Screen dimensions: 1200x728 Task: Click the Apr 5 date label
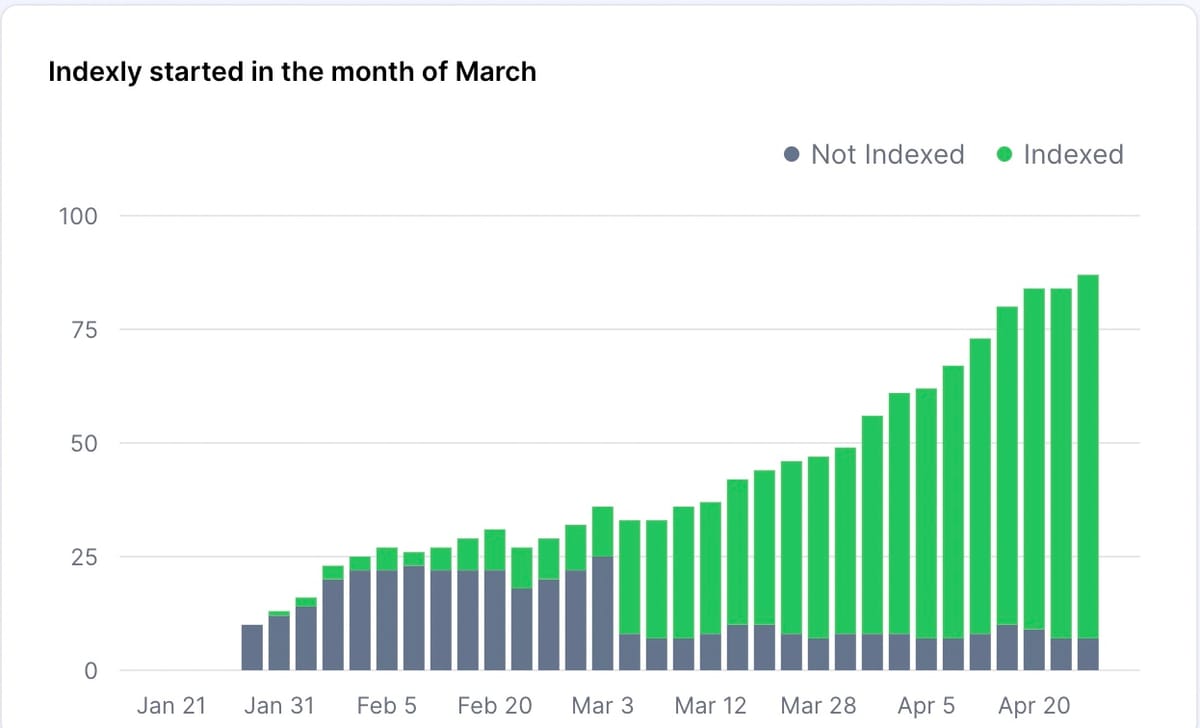926,706
